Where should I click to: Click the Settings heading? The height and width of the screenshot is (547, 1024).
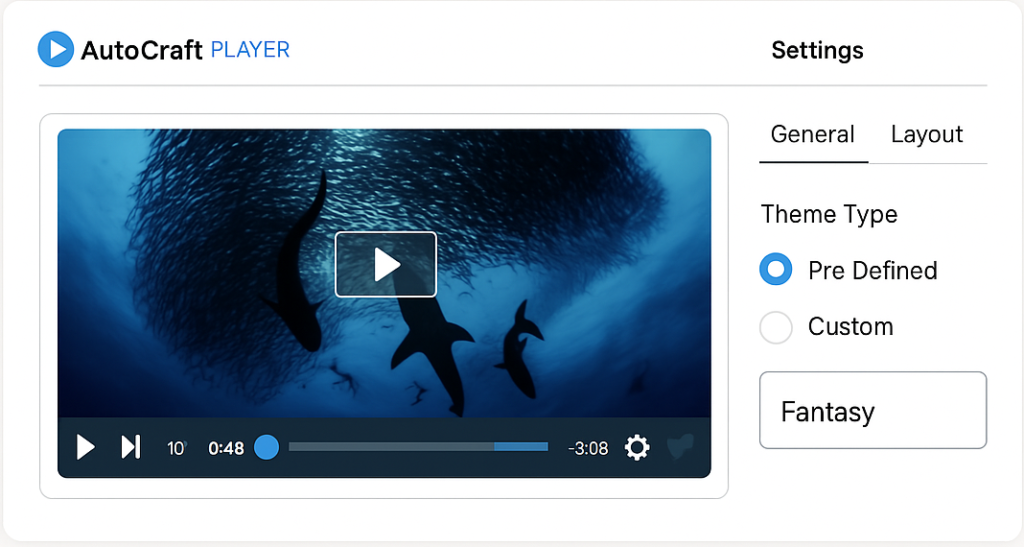(818, 50)
